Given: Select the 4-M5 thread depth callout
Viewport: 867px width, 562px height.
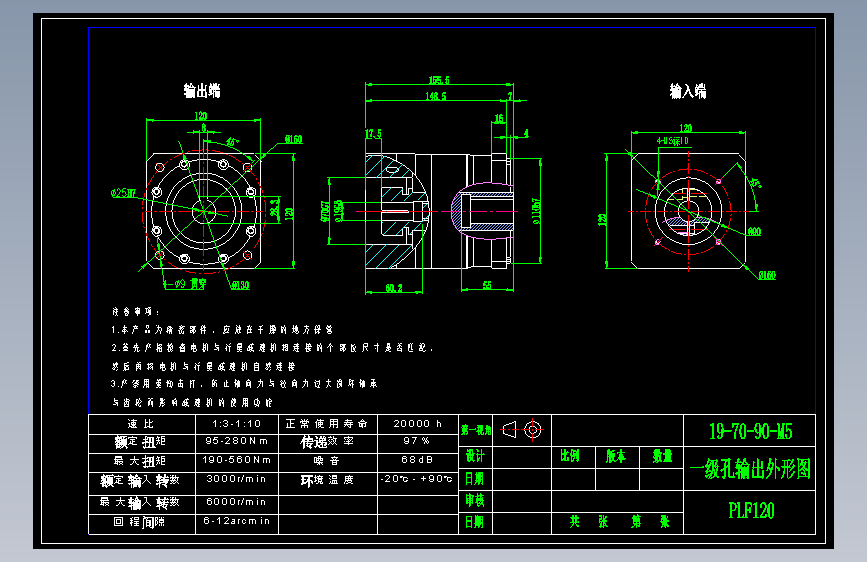Looking at the screenshot, I should tap(672, 141).
